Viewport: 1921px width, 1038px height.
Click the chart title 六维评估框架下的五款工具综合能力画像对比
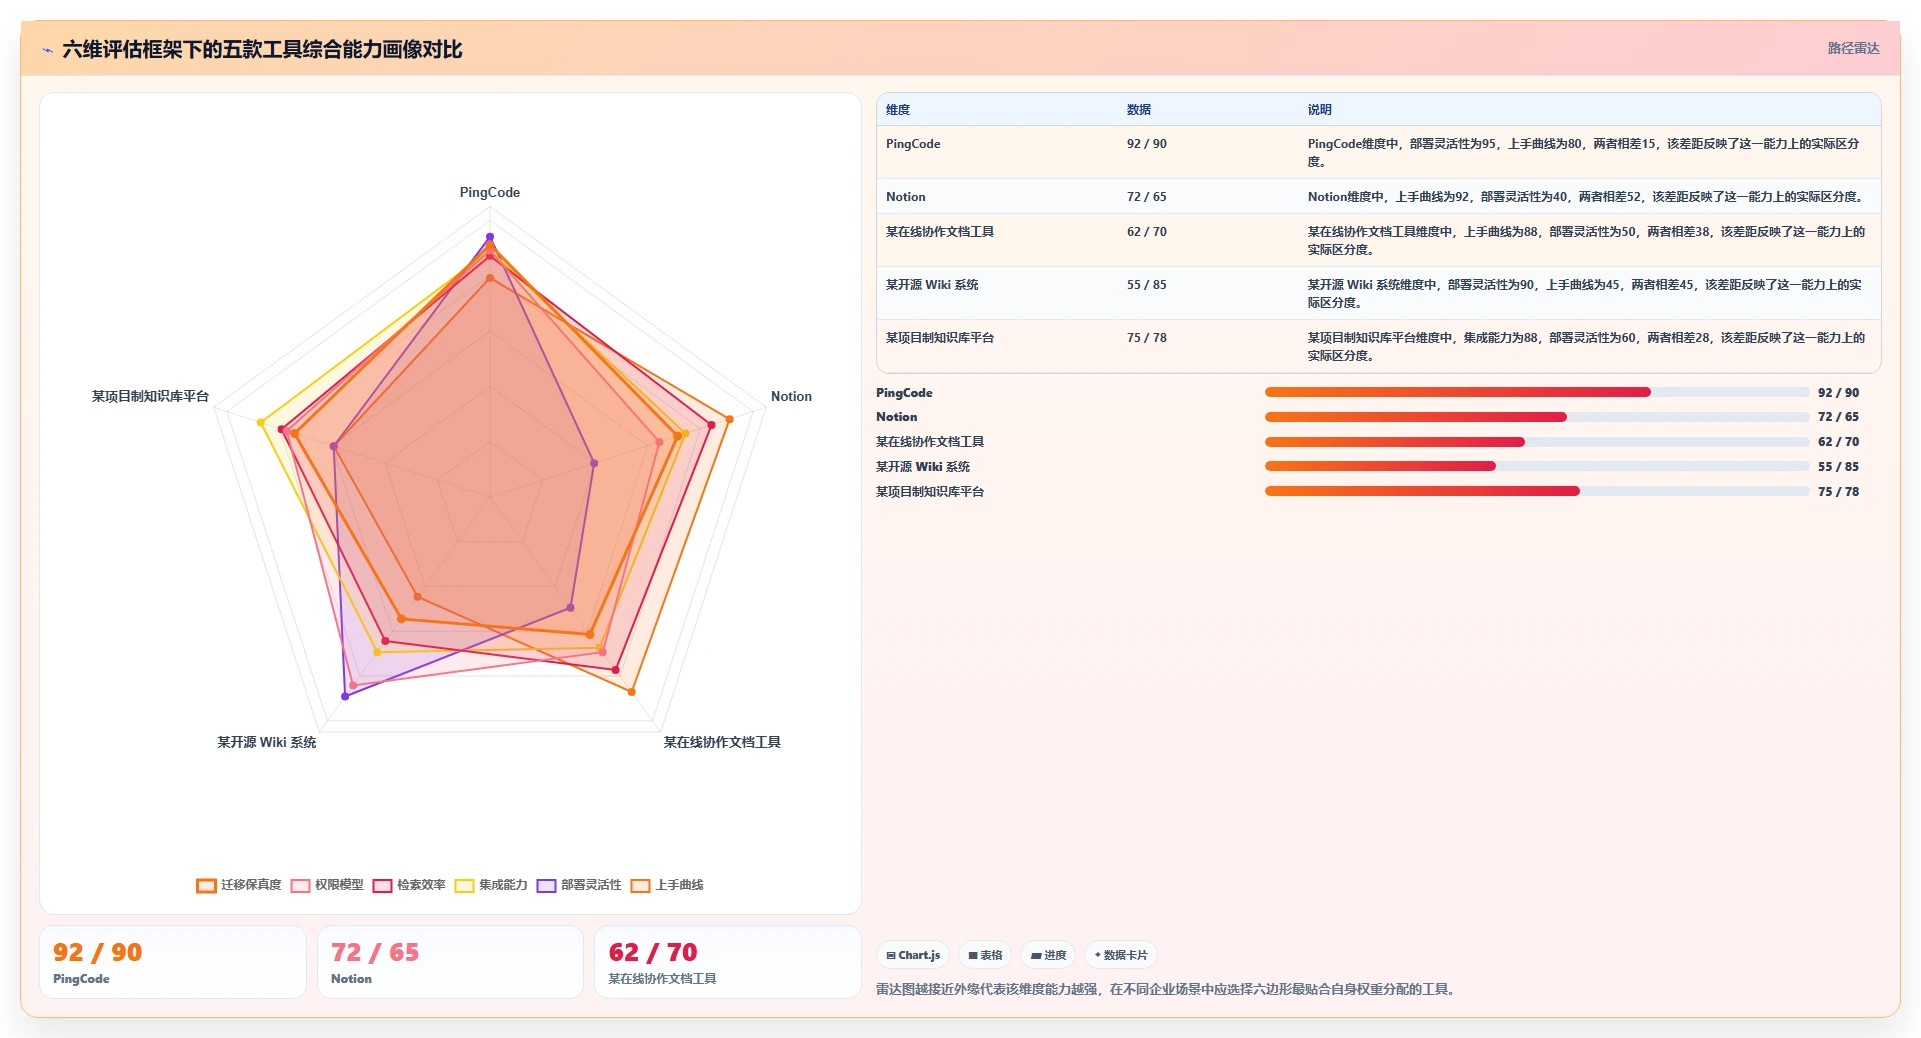(x=262, y=50)
